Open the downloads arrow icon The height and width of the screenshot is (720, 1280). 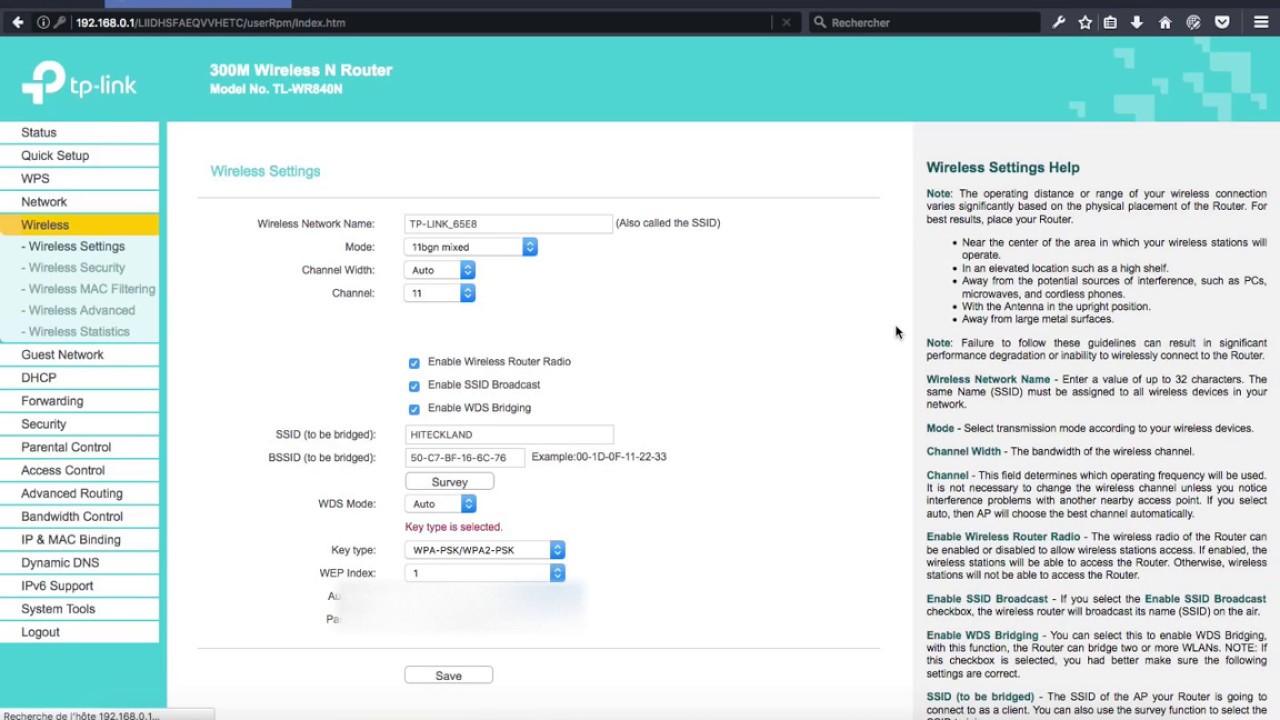(x=1137, y=22)
